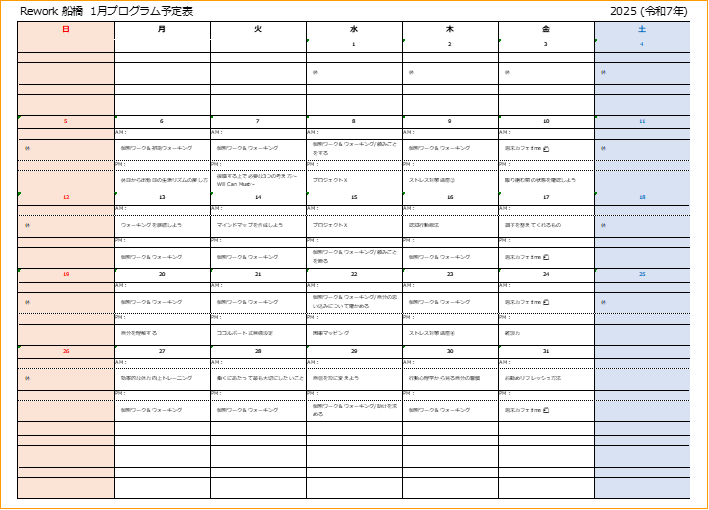Screen dimensions: 709x510
Task: Click the 'マインドマップ' entry on January 14
Action: point(250,225)
